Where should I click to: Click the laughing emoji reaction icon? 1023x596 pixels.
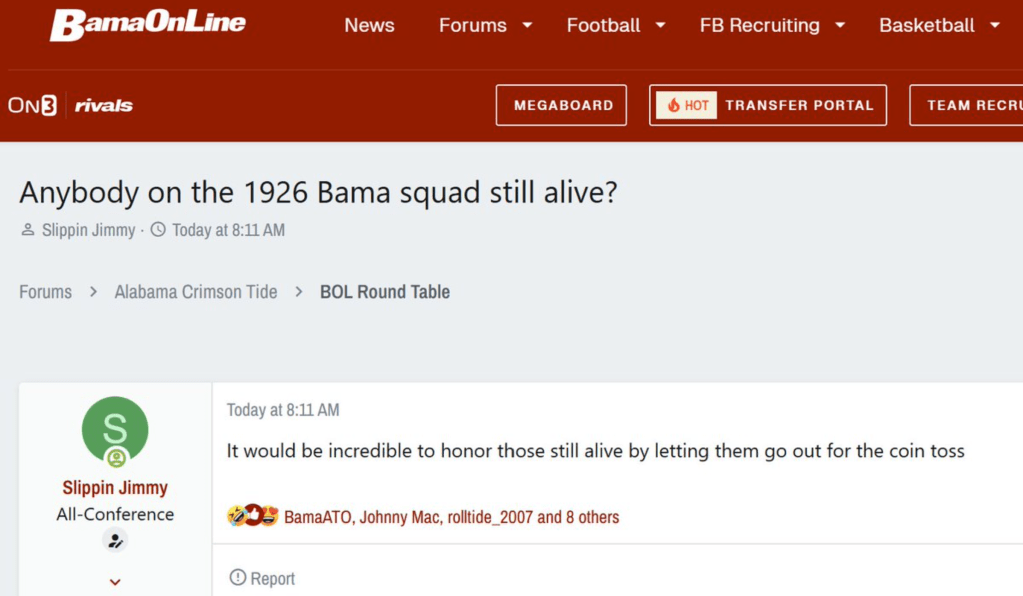coord(236,517)
